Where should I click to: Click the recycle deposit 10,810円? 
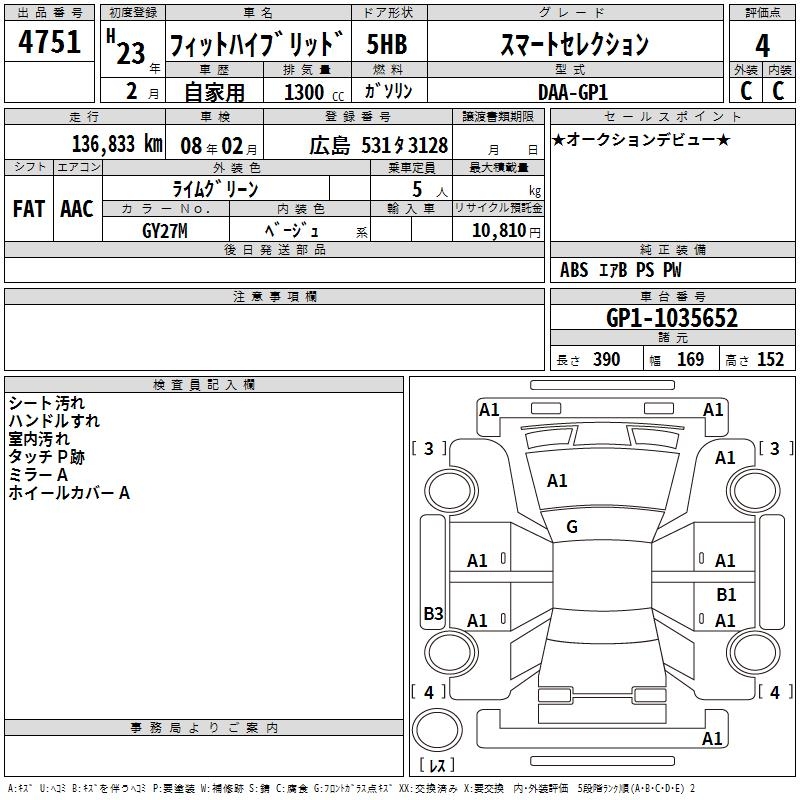506,231
